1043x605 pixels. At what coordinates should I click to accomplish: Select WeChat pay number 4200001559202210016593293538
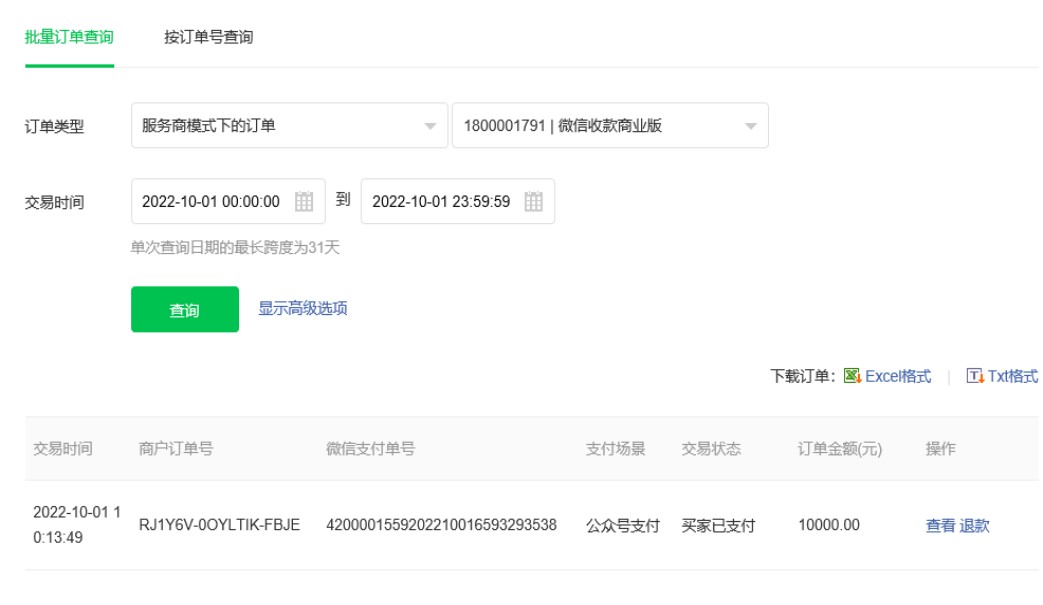pyautogui.click(x=441, y=526)
